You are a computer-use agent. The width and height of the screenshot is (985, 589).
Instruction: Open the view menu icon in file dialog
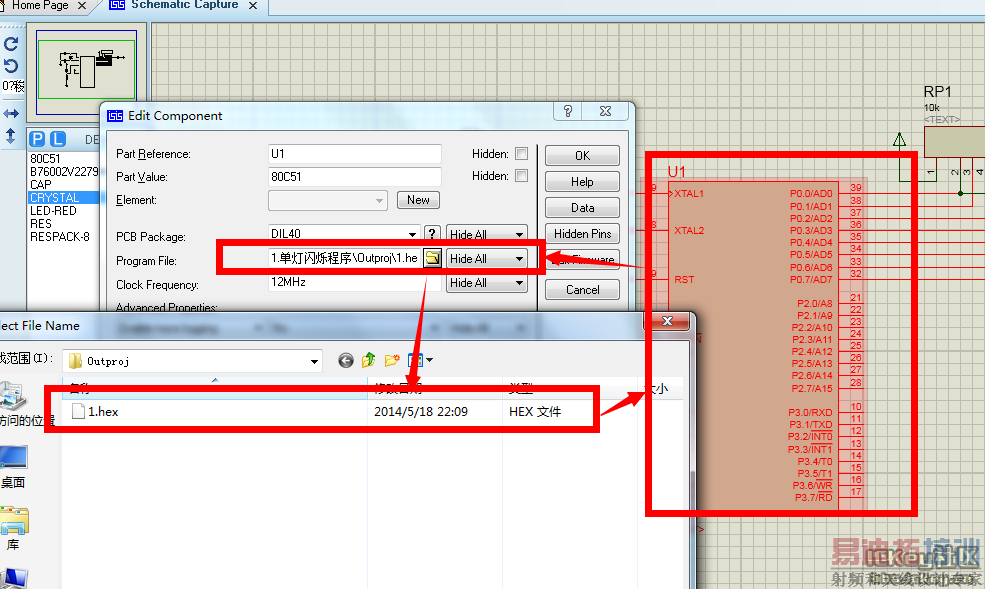click(x=420, y=360)
